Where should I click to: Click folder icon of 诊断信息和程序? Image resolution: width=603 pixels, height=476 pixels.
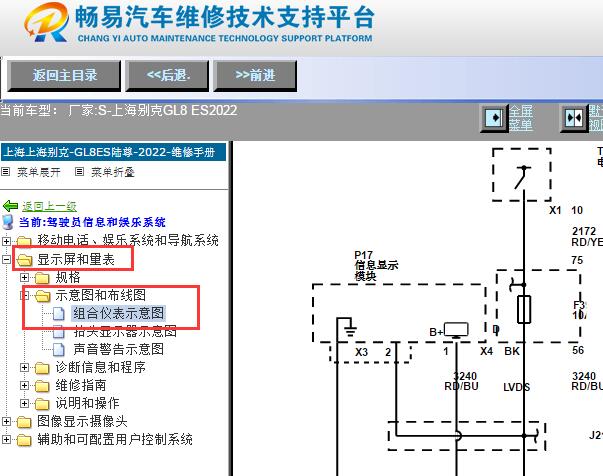point(42,368)
